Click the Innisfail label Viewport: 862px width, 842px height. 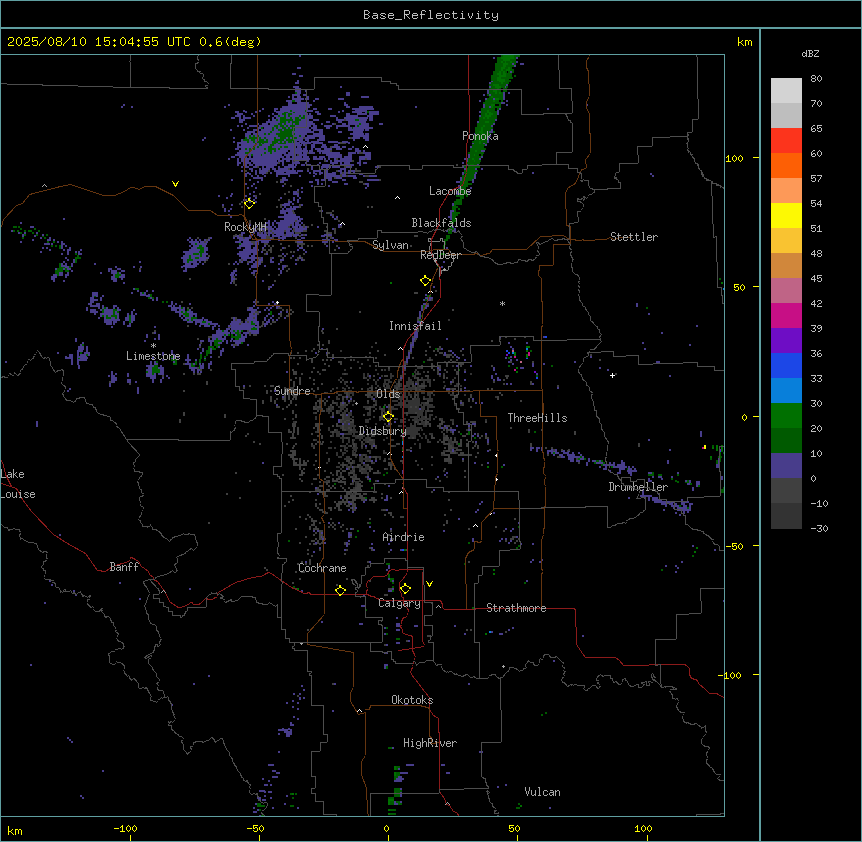pyautogui.click(x=415, y=326)
